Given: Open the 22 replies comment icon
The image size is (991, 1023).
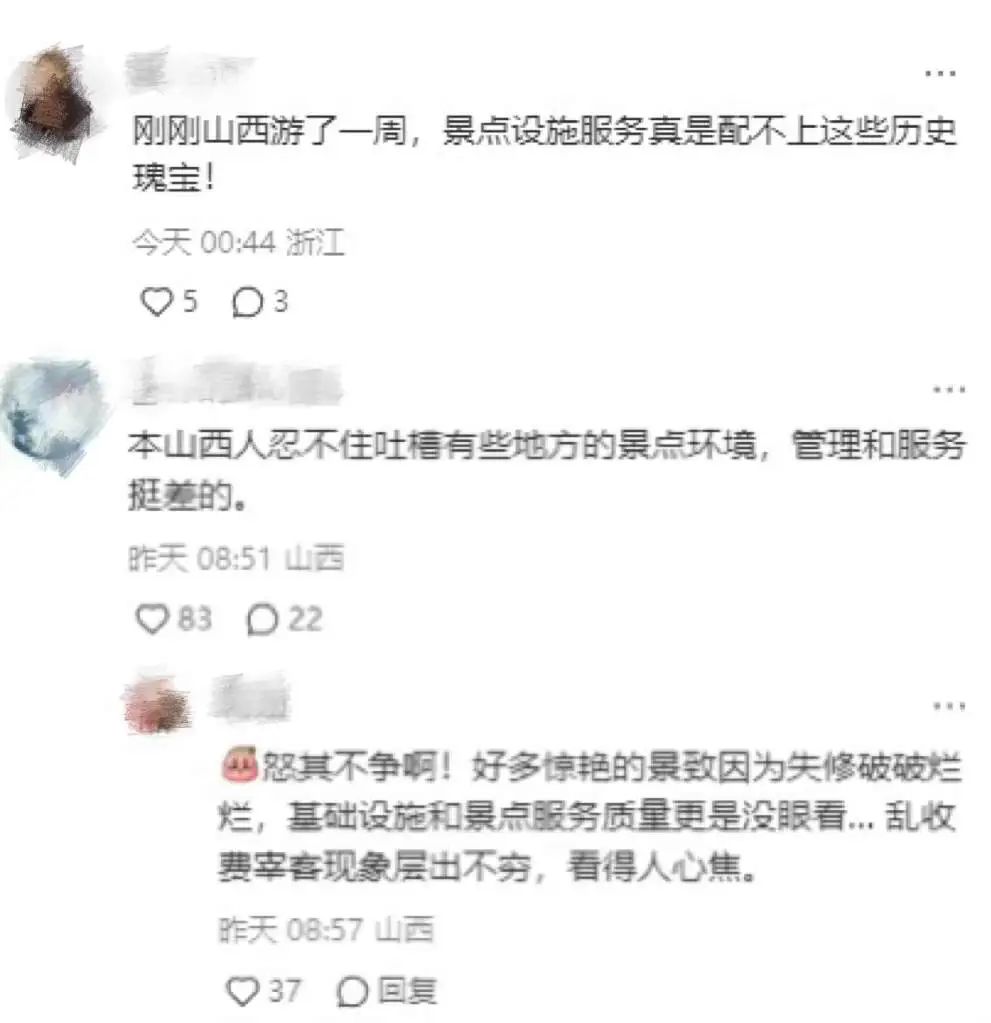Looking at the screenshot, I should (x=262, y=619).
